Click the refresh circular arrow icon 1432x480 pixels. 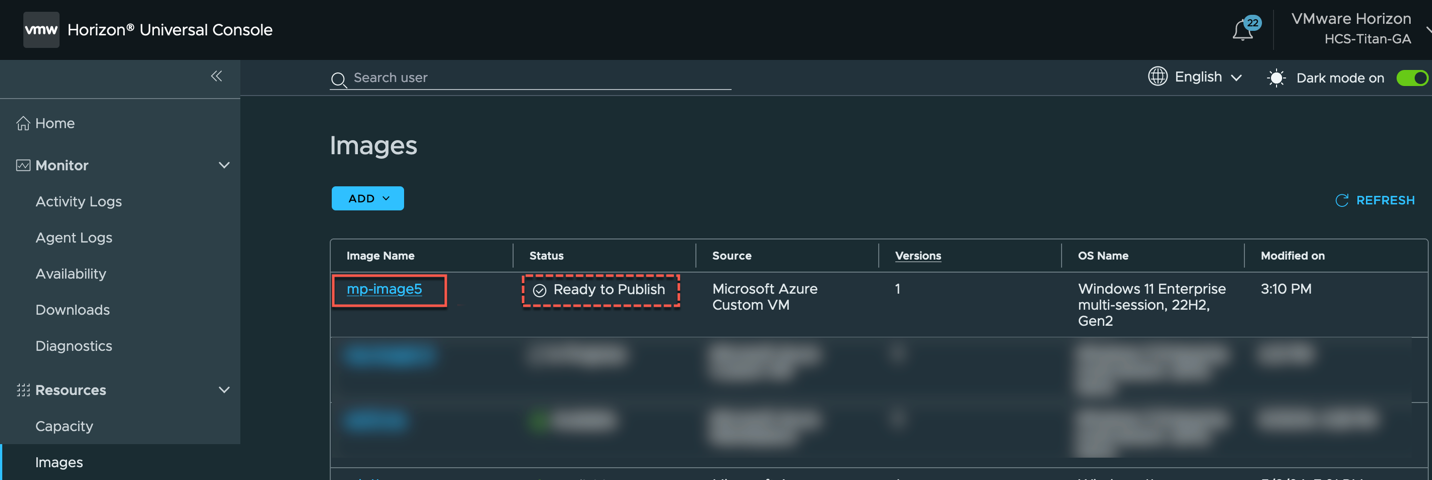(1342, 200)
